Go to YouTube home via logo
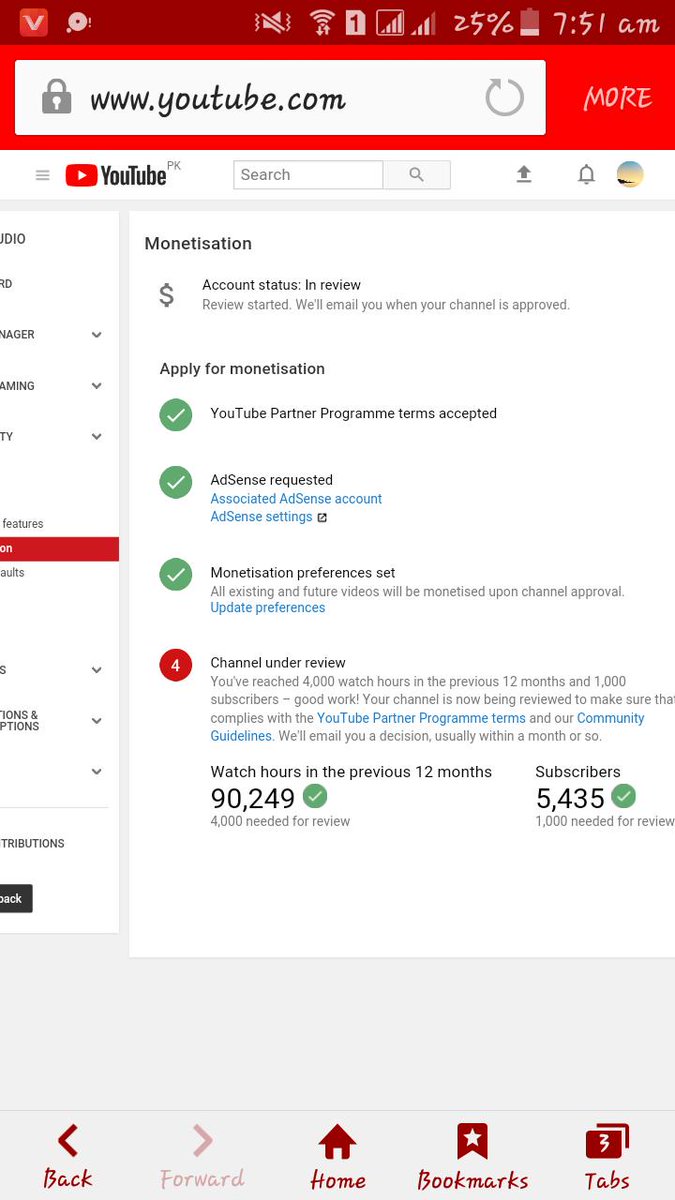The image size is (675, 1200). (116, 175)
